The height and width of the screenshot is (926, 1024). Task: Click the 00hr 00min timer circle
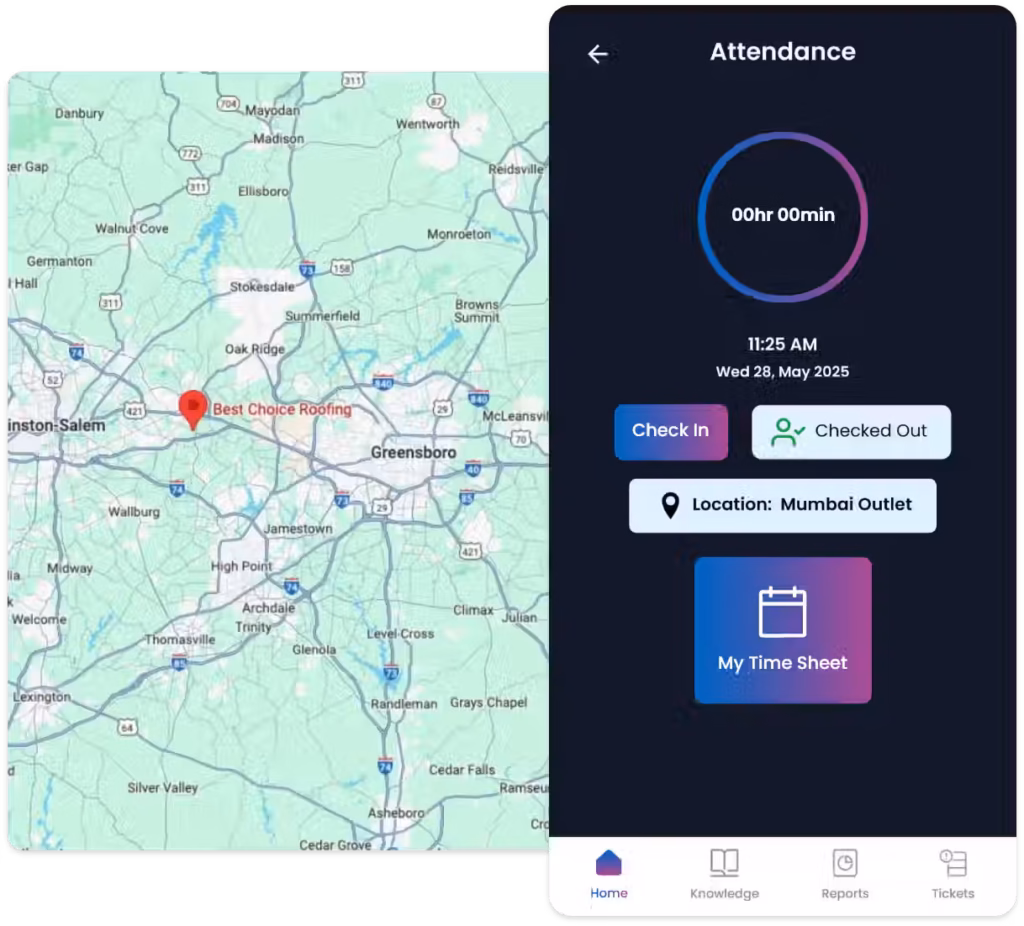(x=782, y=217)
